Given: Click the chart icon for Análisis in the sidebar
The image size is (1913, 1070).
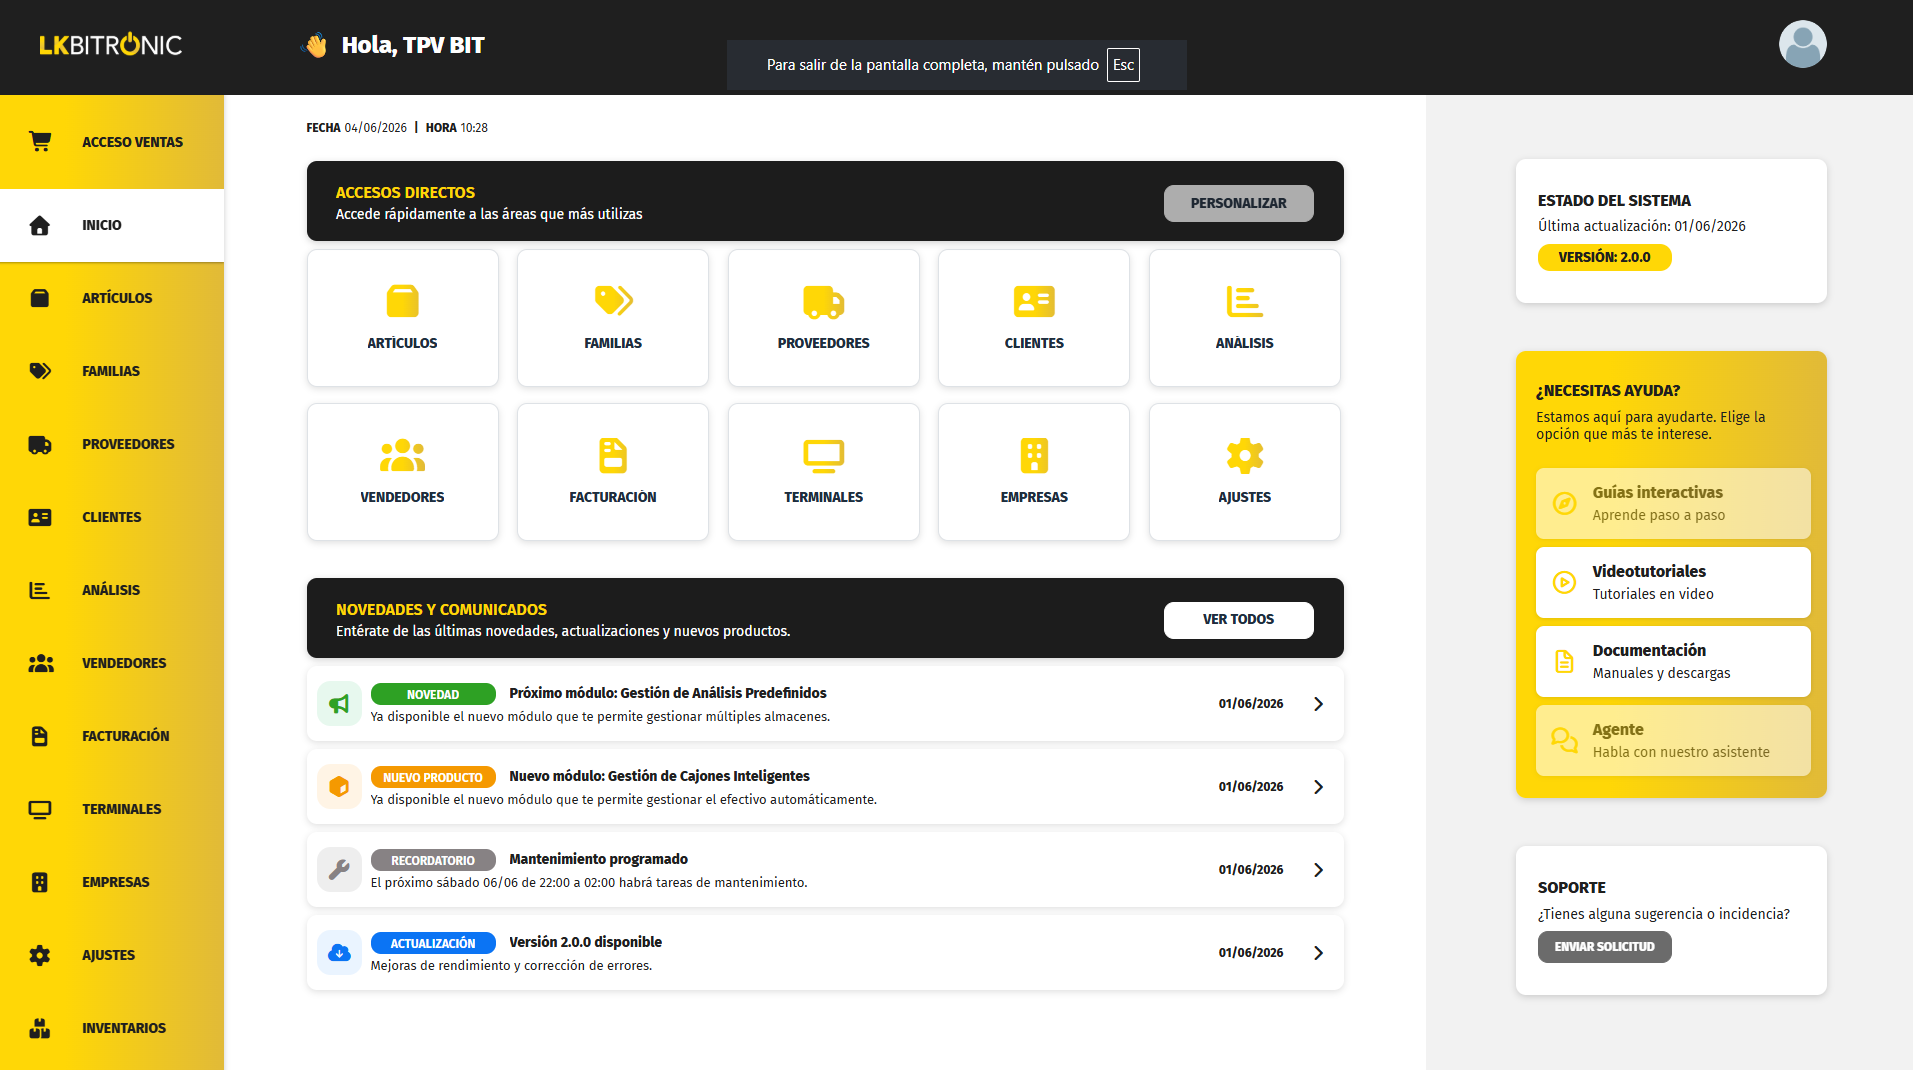Looking at the screenshot, I should click(40, 590).
